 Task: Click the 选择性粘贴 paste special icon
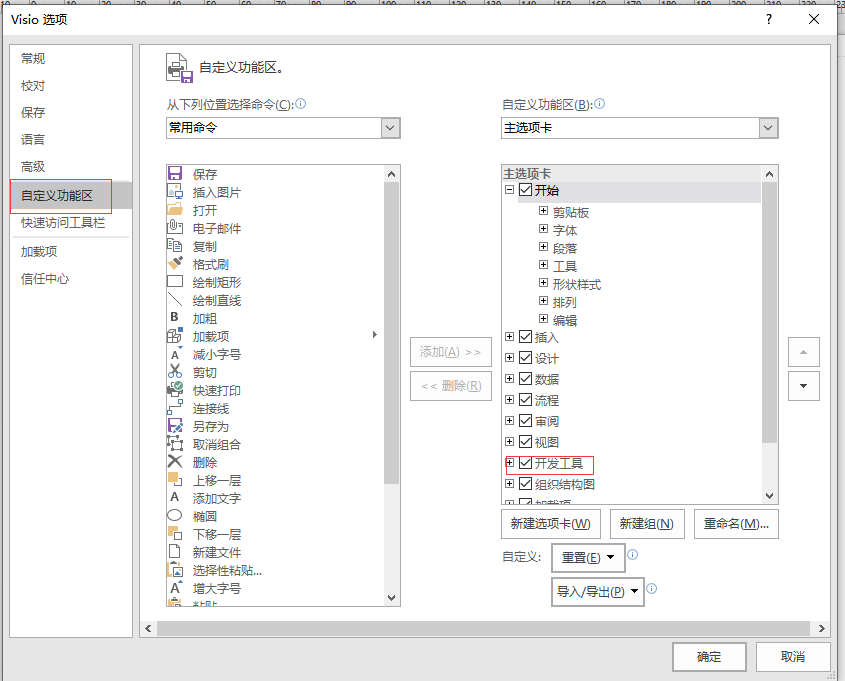point(175,570)
